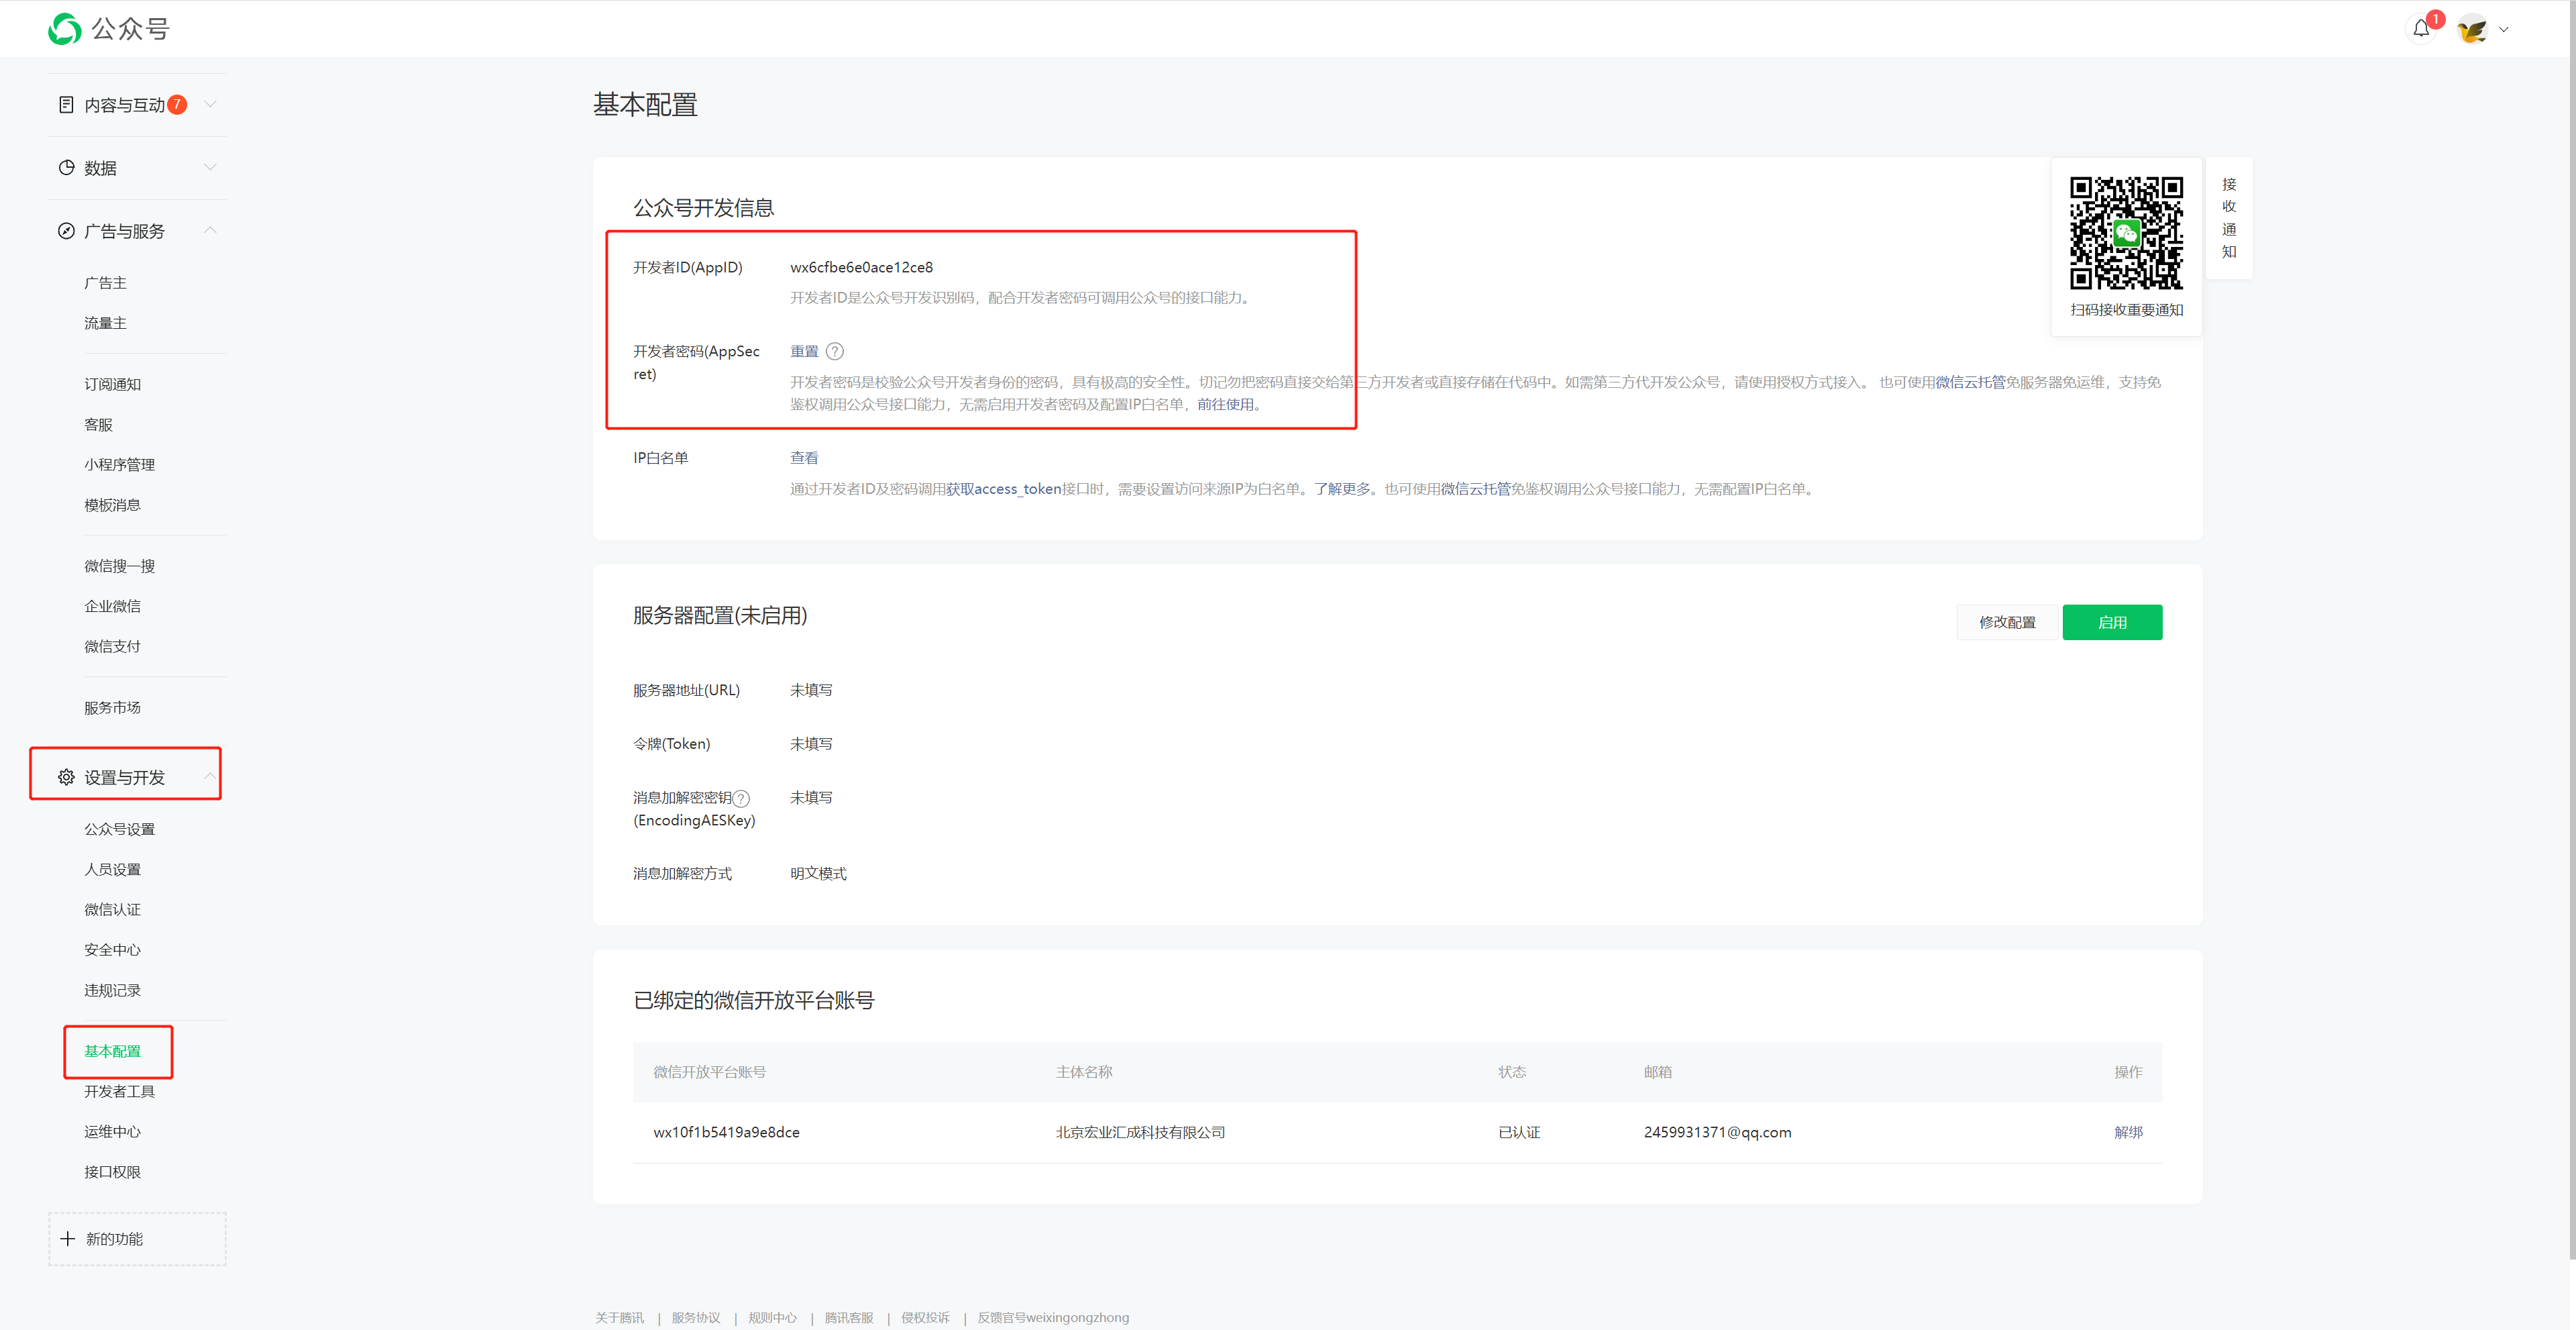
Task: Open 客服 in sidebar
Action: point(98,425)
